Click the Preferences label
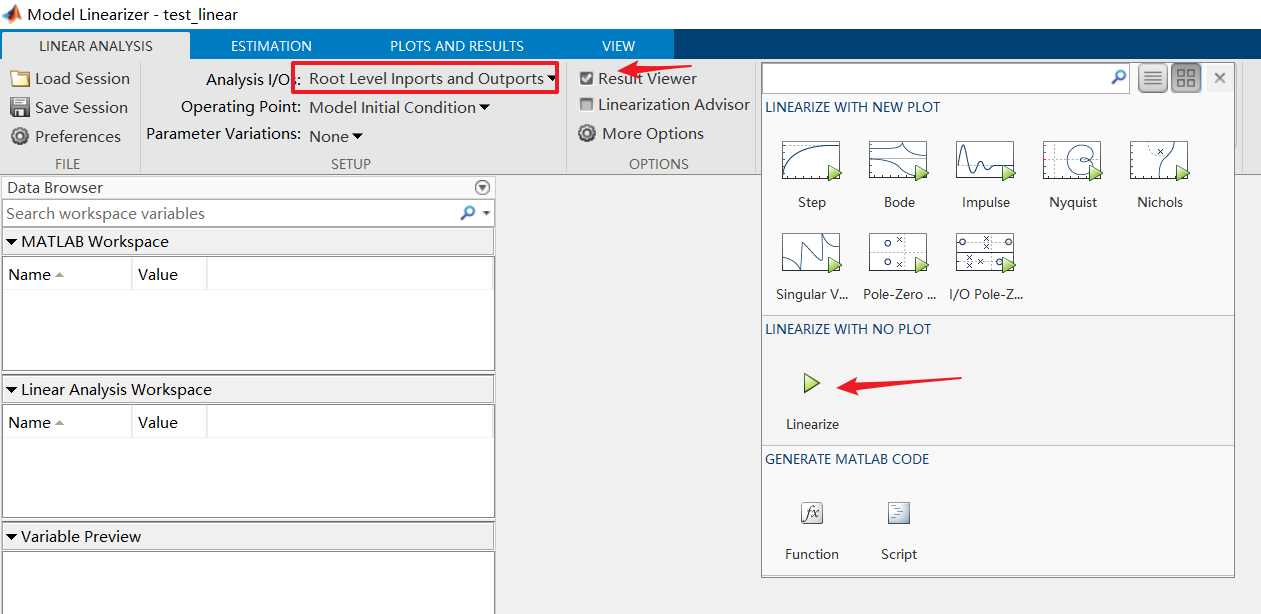1261x614 pixels. (78, 137)
